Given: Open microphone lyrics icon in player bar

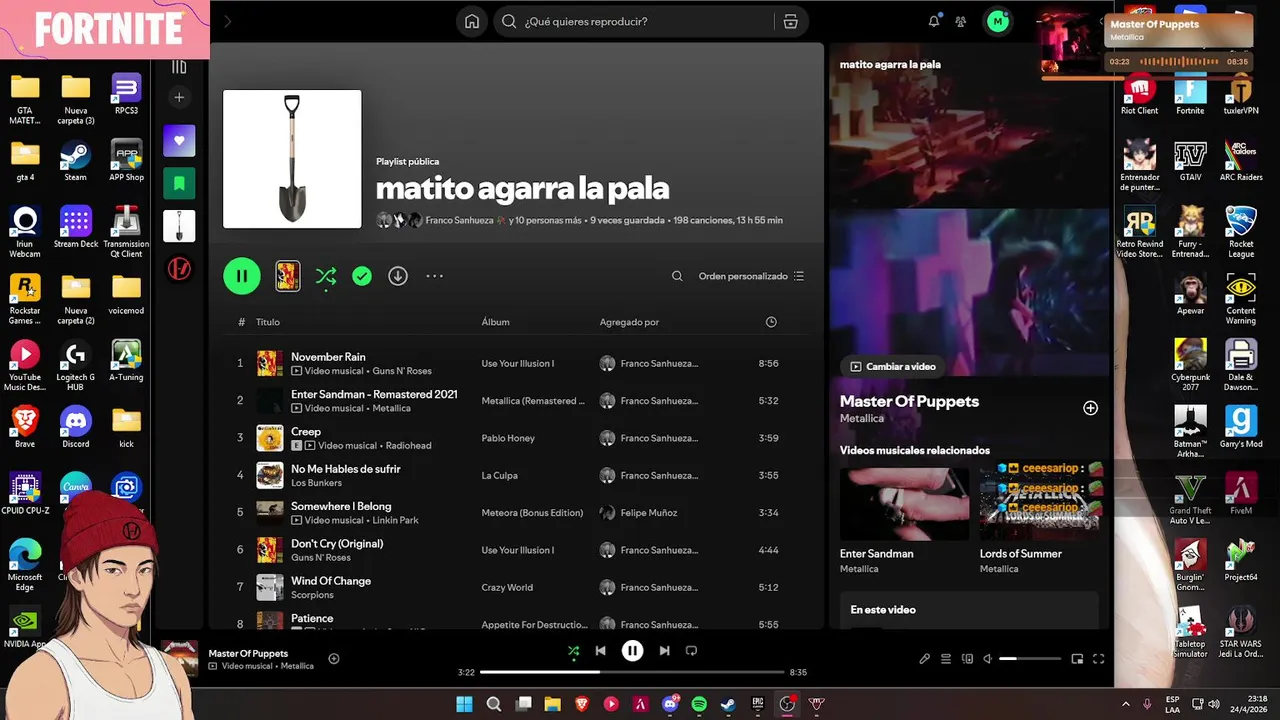Looking at the screenshot, I should 925,659.
